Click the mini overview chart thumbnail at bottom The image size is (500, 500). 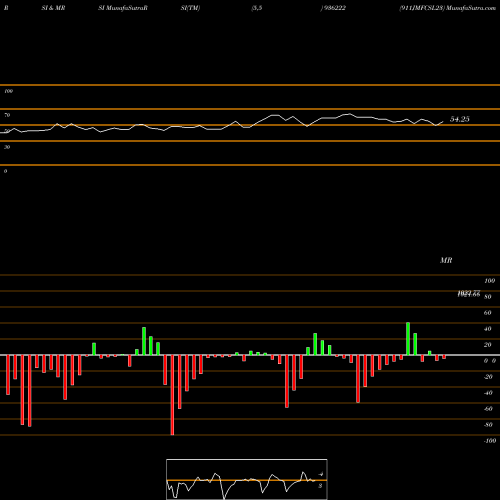click(247, 479)
